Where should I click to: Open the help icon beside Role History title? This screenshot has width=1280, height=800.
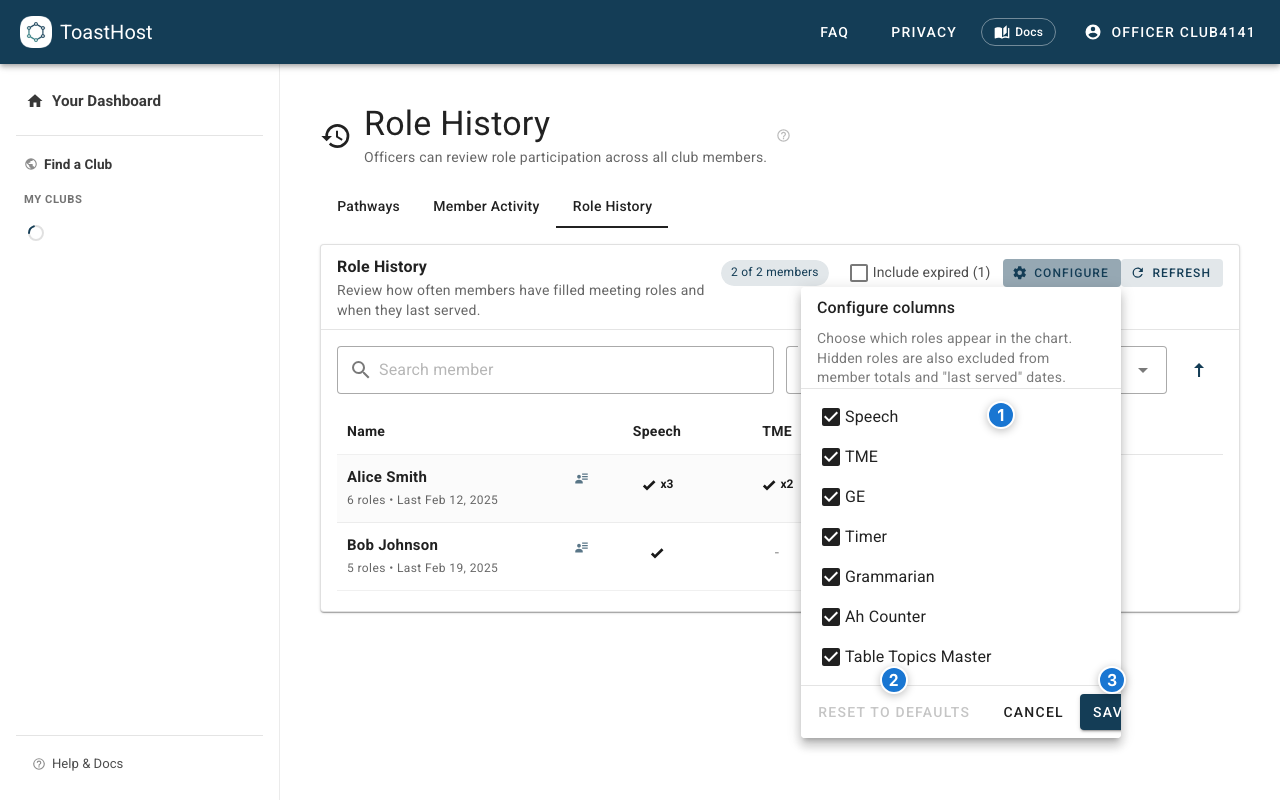[x=783, y=135]
